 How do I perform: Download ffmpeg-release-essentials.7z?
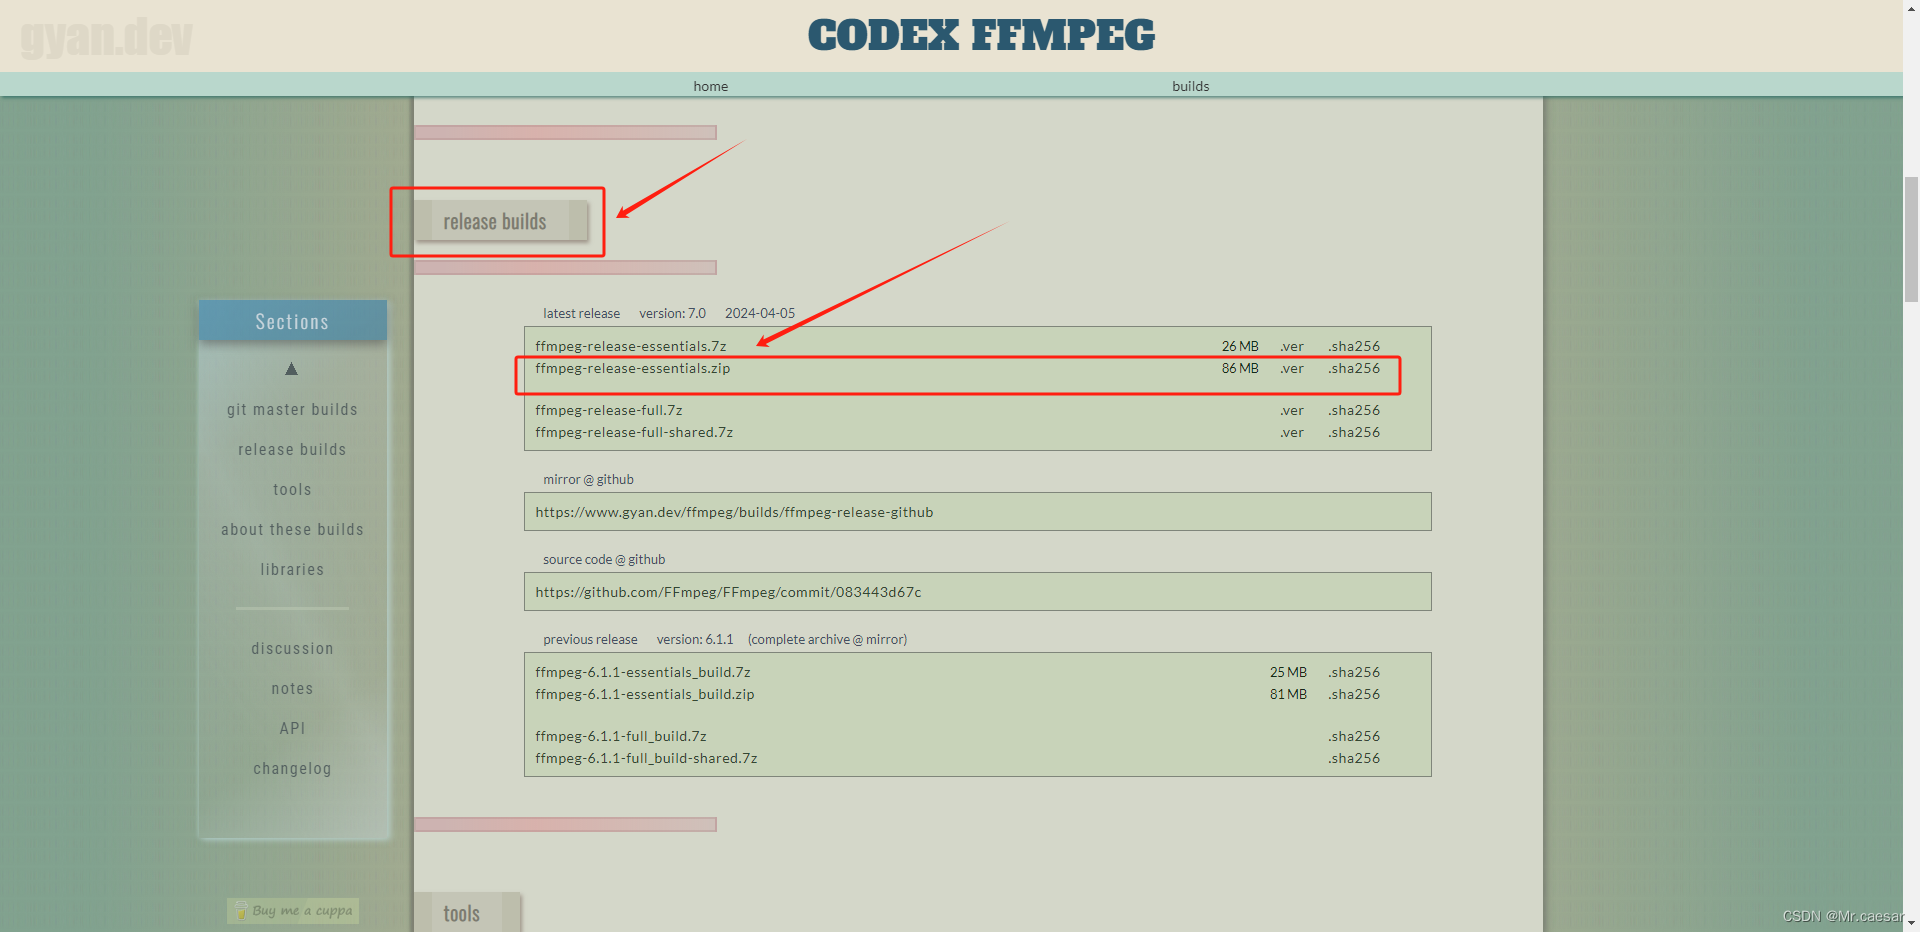tap(630, 346)
